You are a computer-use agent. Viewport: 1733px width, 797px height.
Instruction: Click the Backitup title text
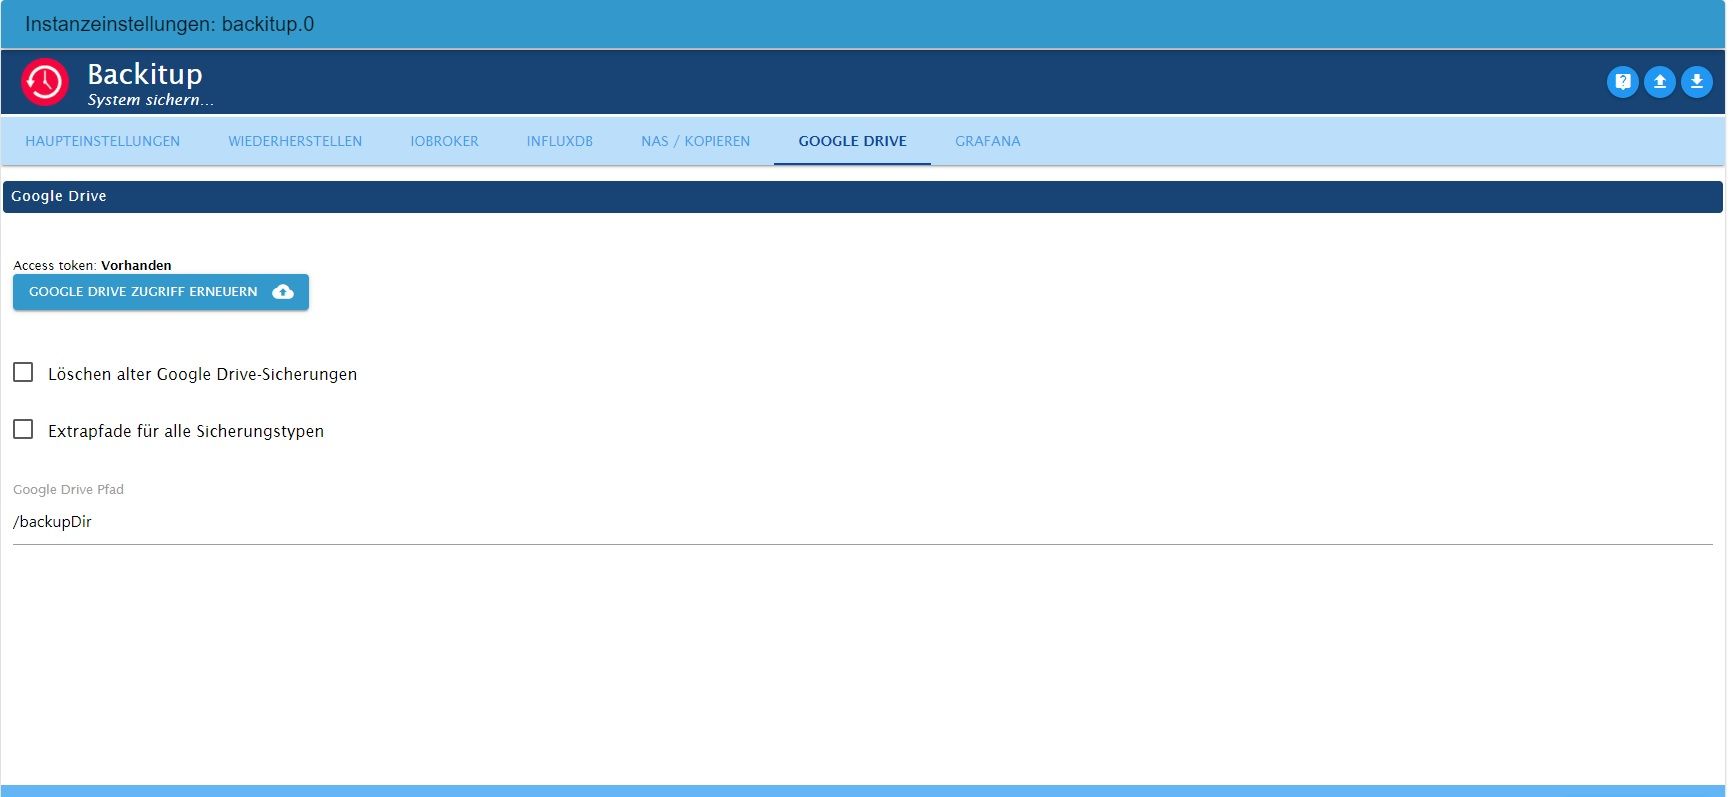click(145, 74)
